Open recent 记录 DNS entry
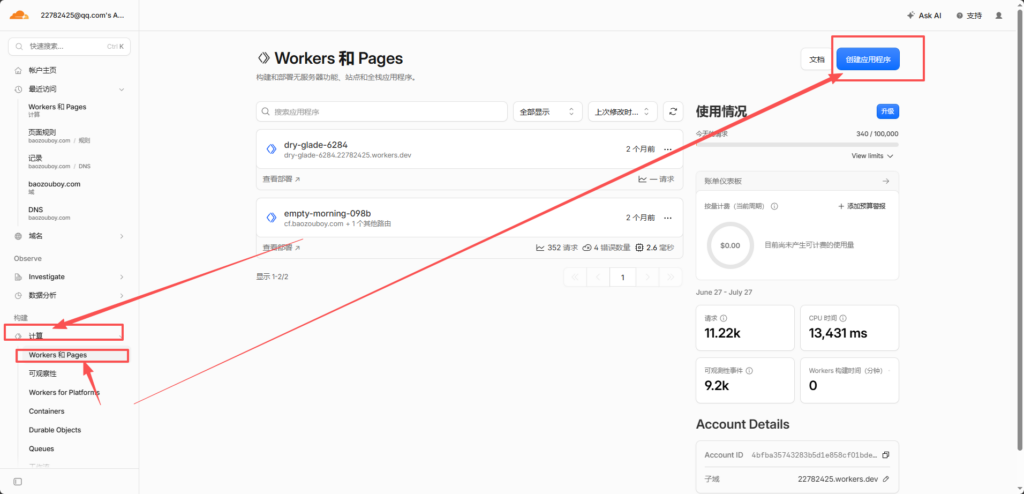1024x494 pixels. 59,161
